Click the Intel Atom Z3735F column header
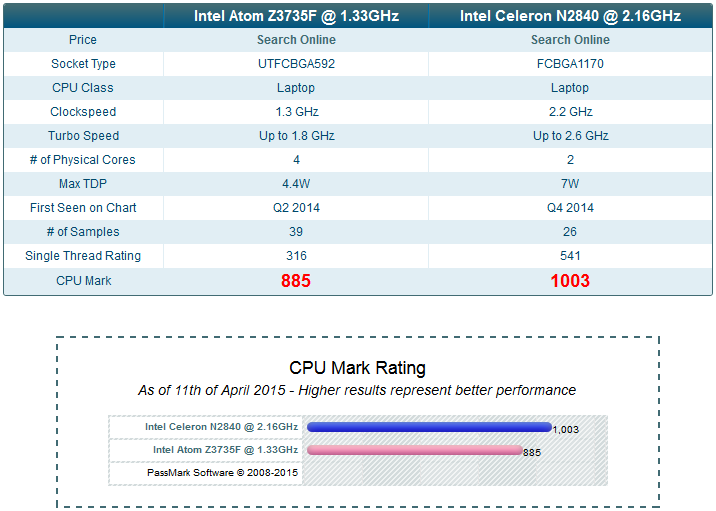Viewport: 716px width, 511px height. click(x=296, y=16)
